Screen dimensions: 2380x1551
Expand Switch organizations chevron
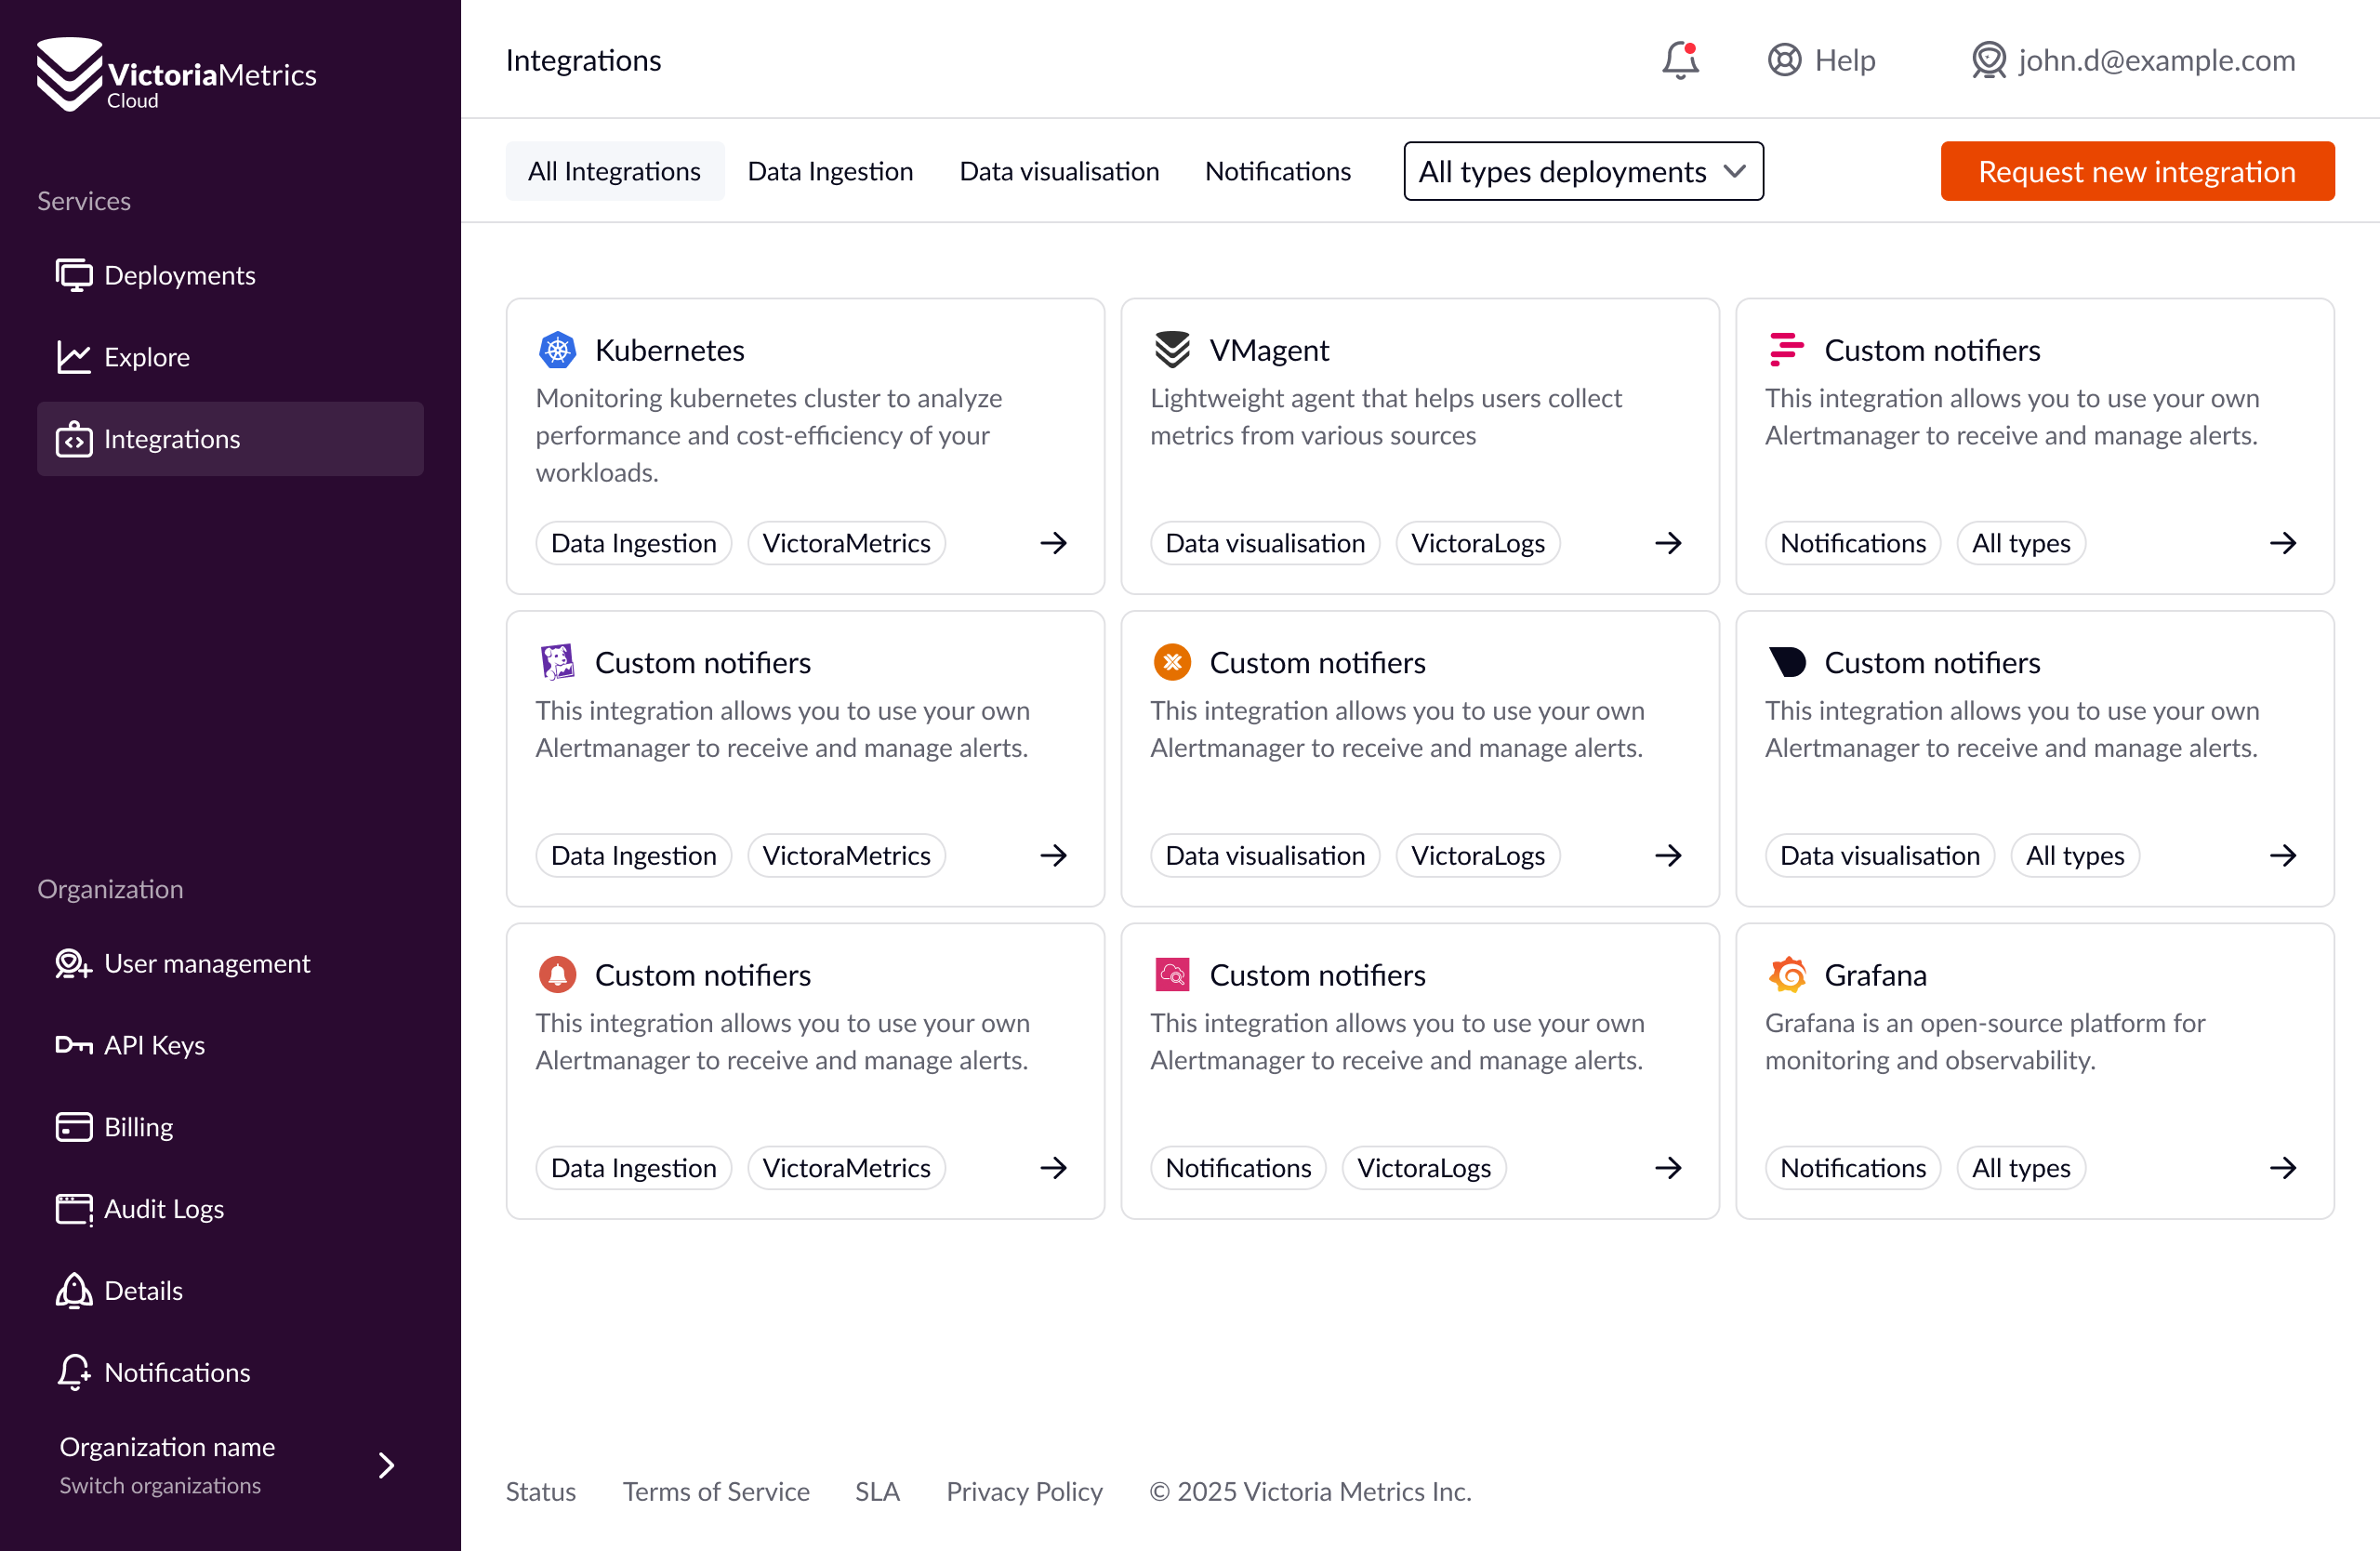(386, 1465)
